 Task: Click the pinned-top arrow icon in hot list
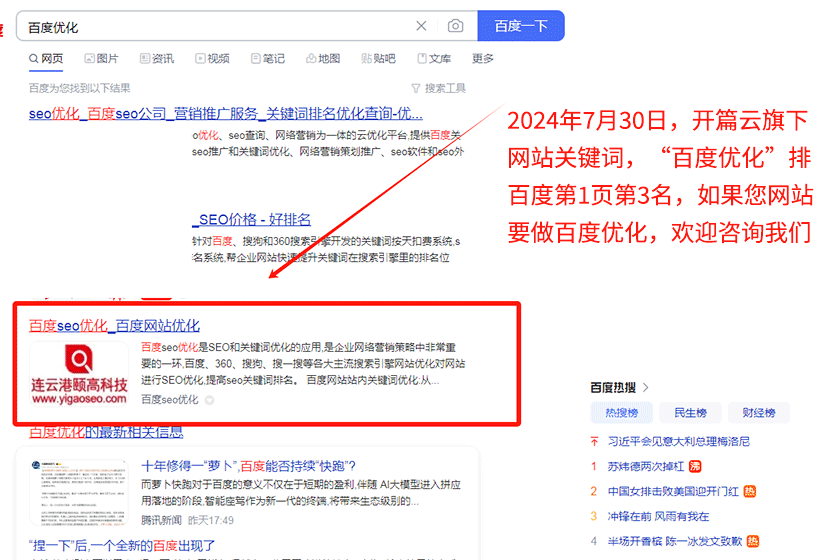tap(594, 442)
